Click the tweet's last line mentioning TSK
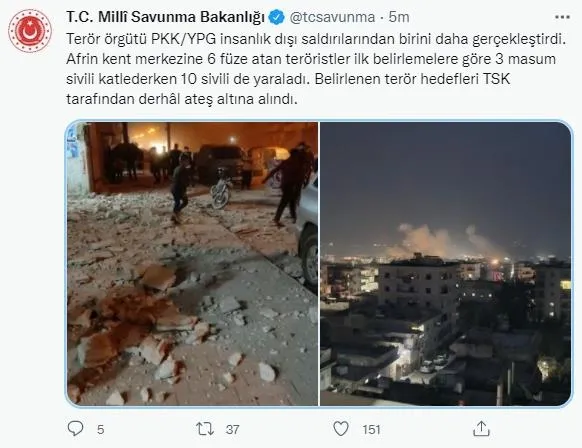 click(x=182, y=99)
